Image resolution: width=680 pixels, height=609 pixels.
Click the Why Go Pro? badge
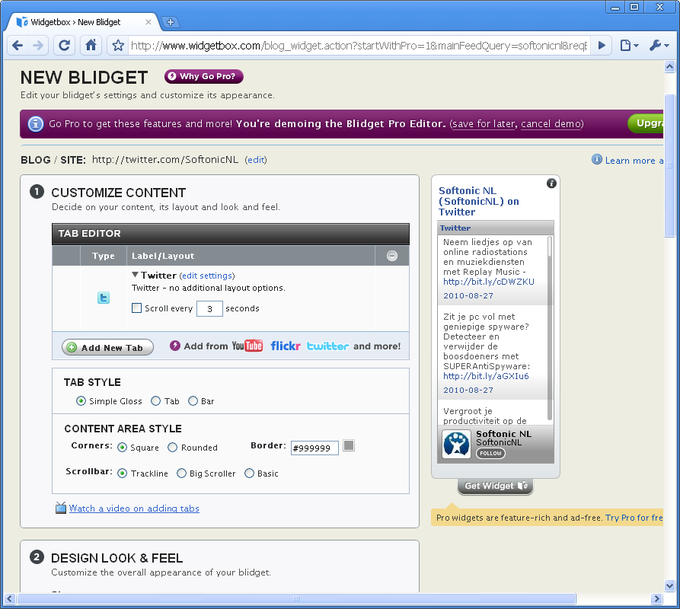(x=203, y=76)
